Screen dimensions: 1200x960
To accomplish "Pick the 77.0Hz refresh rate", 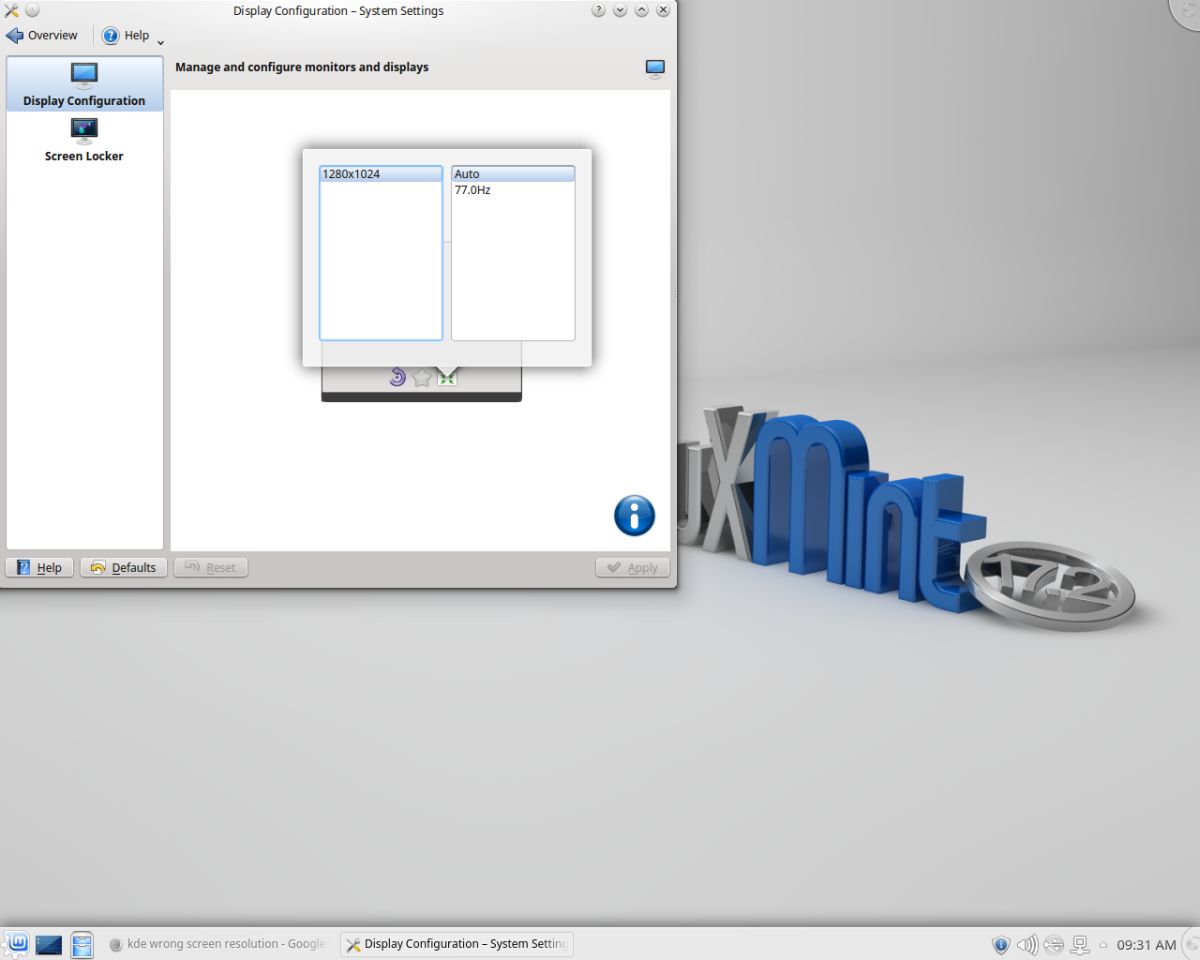I will [513, 190].
